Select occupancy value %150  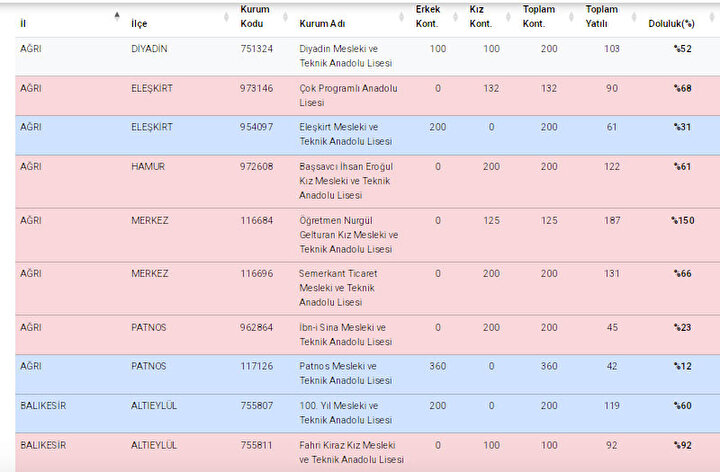(x=683, y=220)
